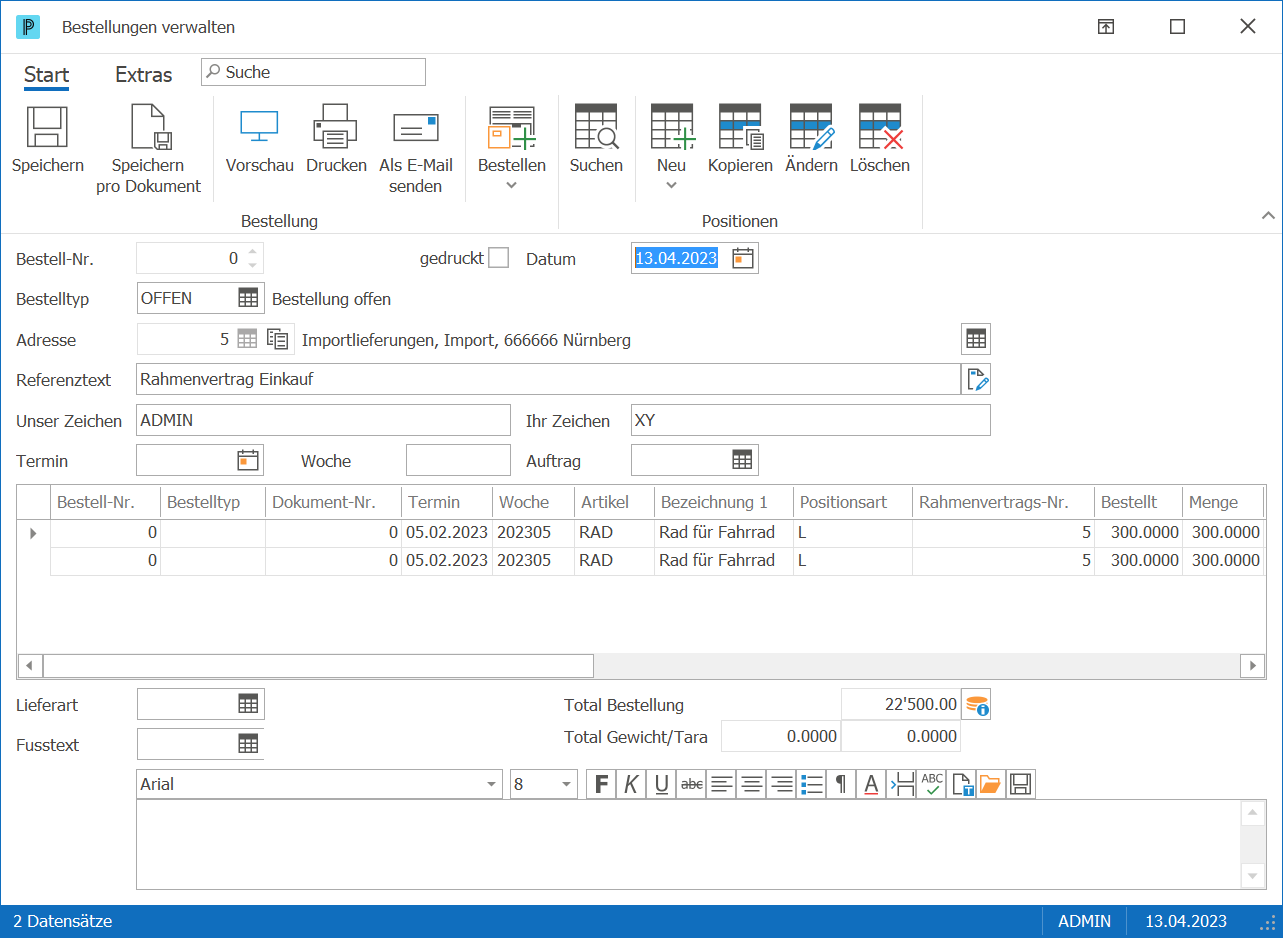Select the Start ribbon tab
The height and width of the screenshot is (938, 1283).
pyautogui.click(x=46, y=74)
